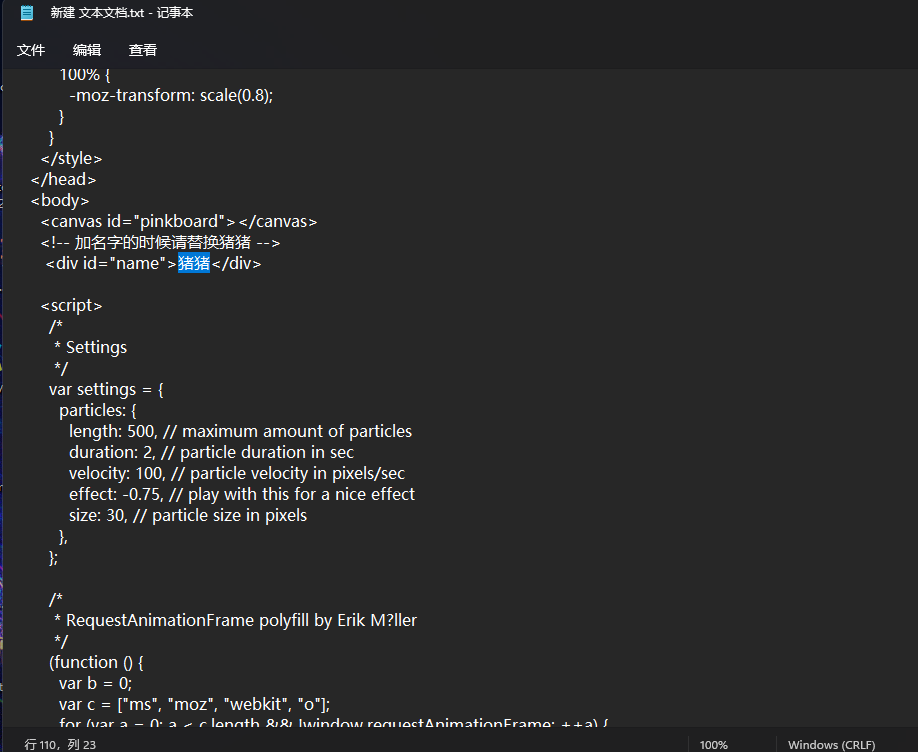This screenshot has height=752, width=918.
Task: Click the 行 110，列 23 status indicator
Action: tap(60, 745)
